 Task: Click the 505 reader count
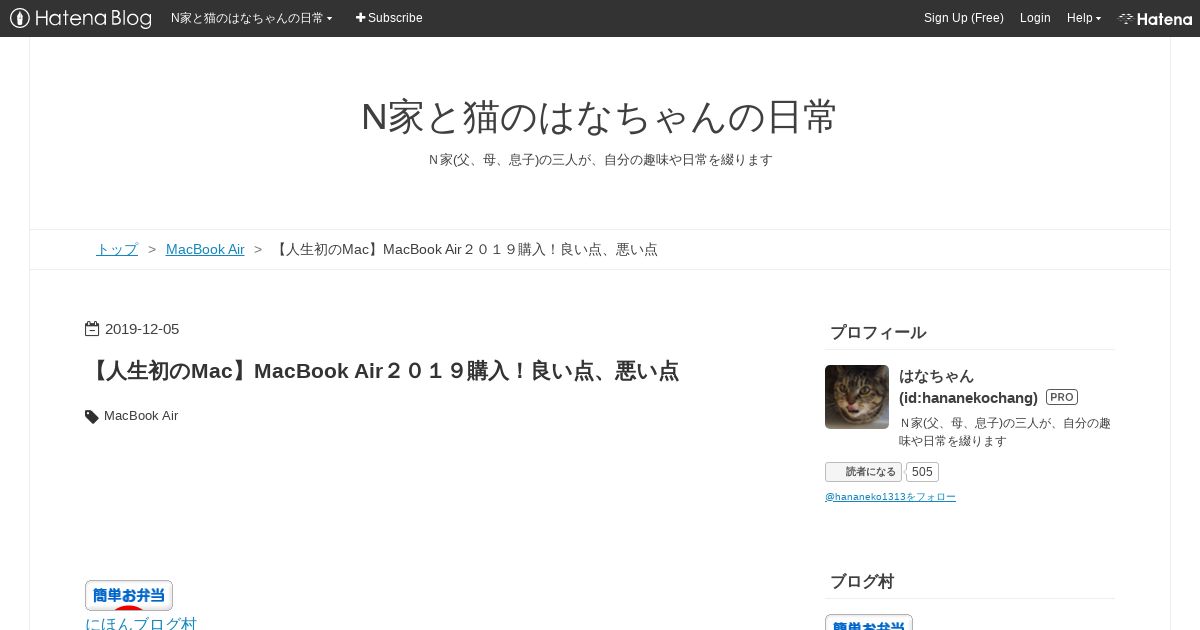pyautogui.click(x=922, y=472)
